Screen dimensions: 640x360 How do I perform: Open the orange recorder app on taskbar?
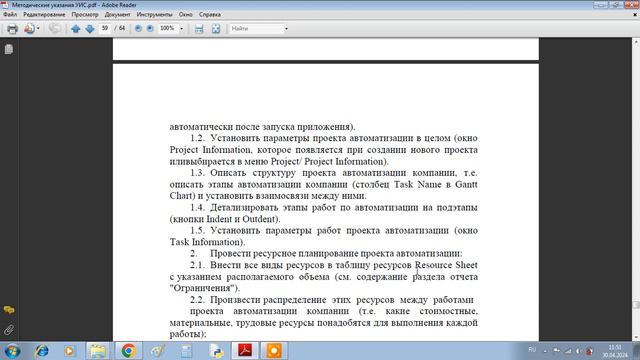click(274, 351)
